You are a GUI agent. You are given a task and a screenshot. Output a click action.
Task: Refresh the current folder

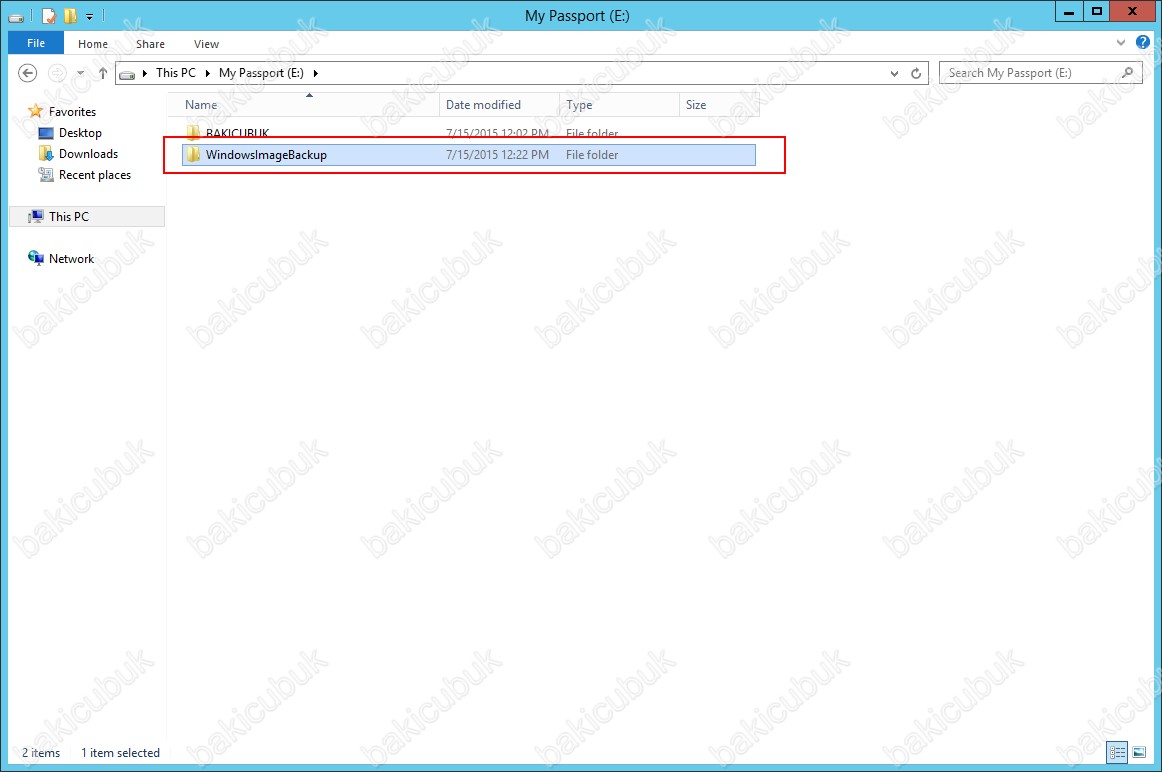point(916,73)
